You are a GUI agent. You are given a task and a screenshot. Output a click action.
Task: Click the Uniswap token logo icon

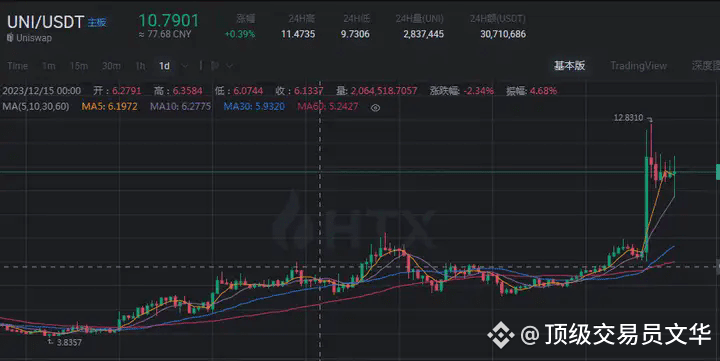click(10, 38)
